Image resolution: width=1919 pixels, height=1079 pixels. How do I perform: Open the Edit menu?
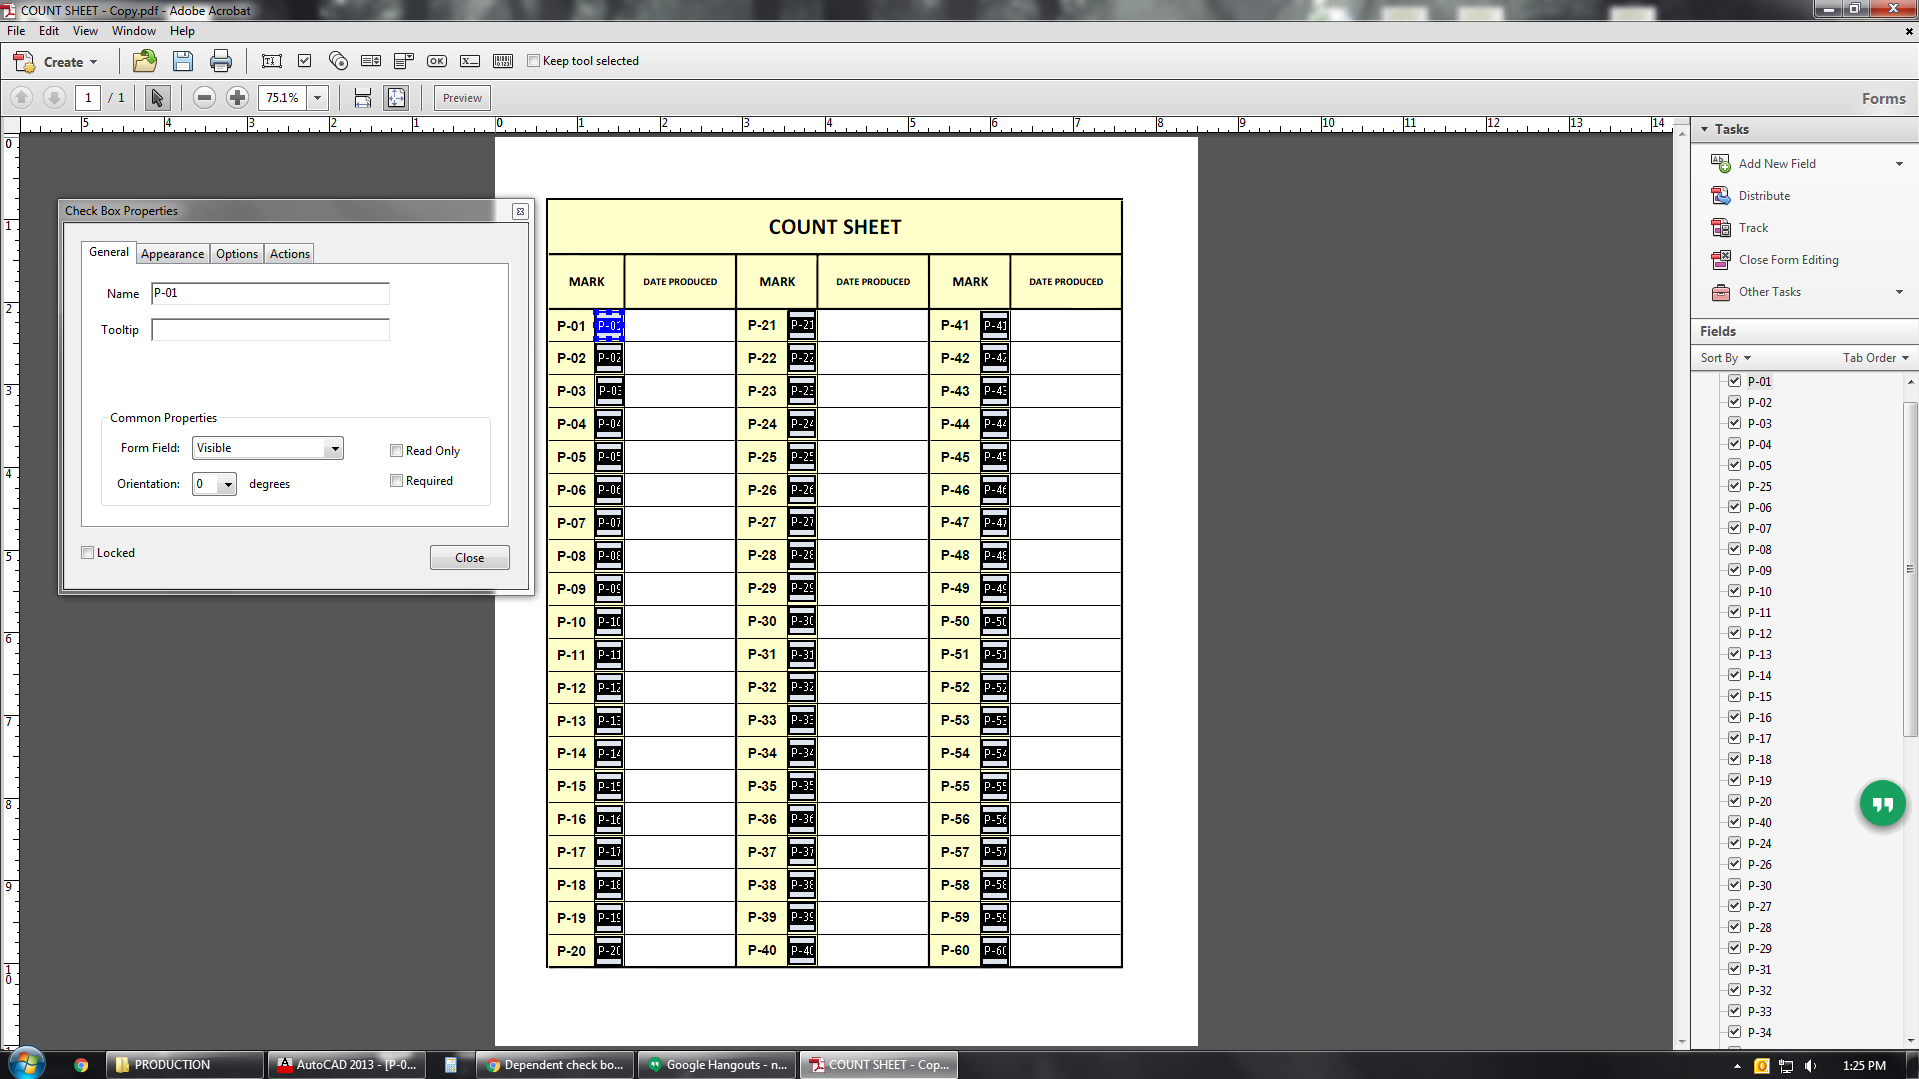click(49, 31)
